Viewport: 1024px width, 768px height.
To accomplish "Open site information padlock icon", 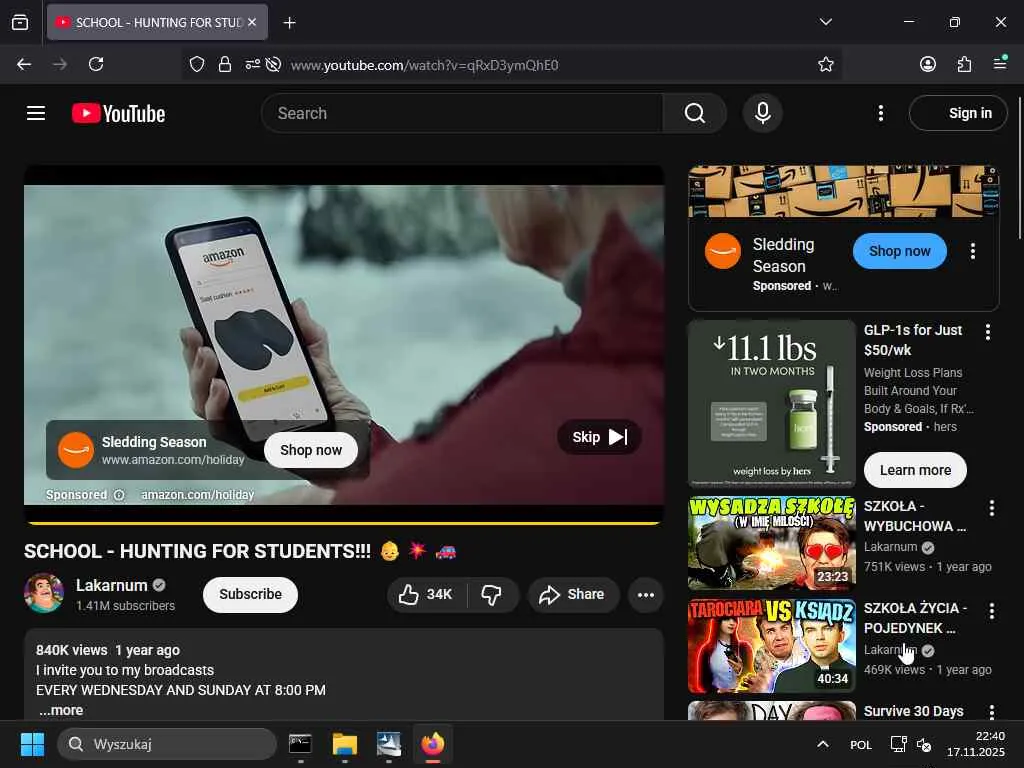I will point(225,64).
